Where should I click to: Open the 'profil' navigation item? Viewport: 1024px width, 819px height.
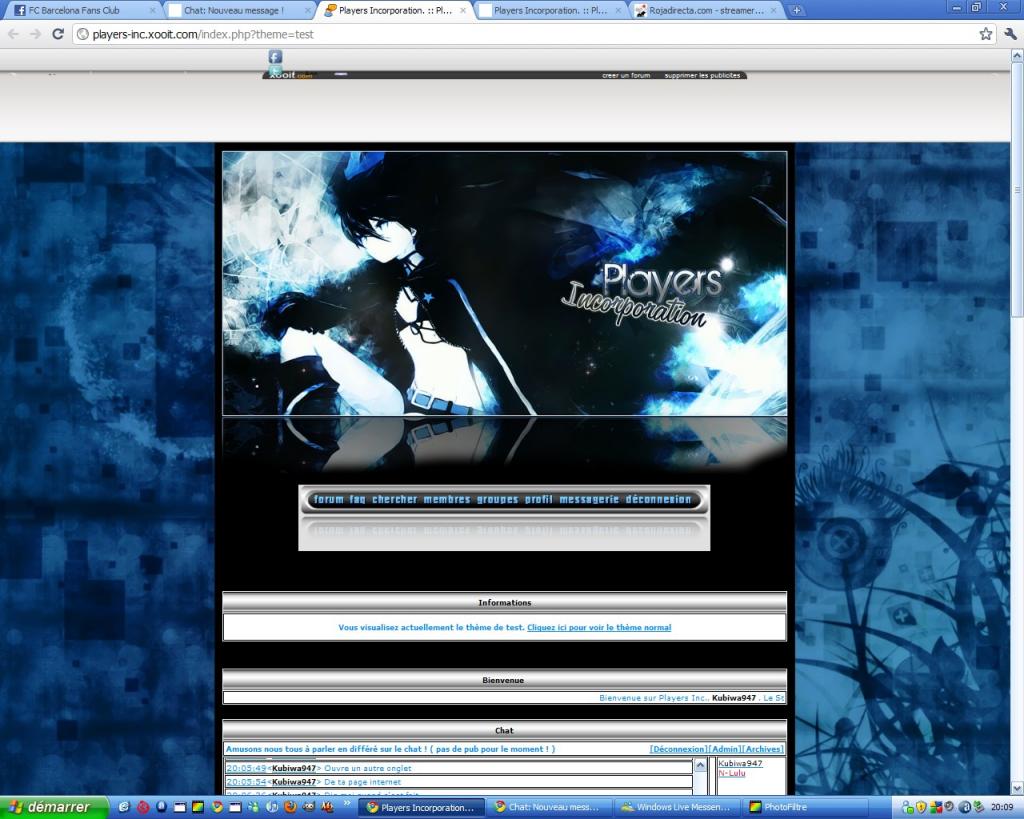tap(539, 500)
